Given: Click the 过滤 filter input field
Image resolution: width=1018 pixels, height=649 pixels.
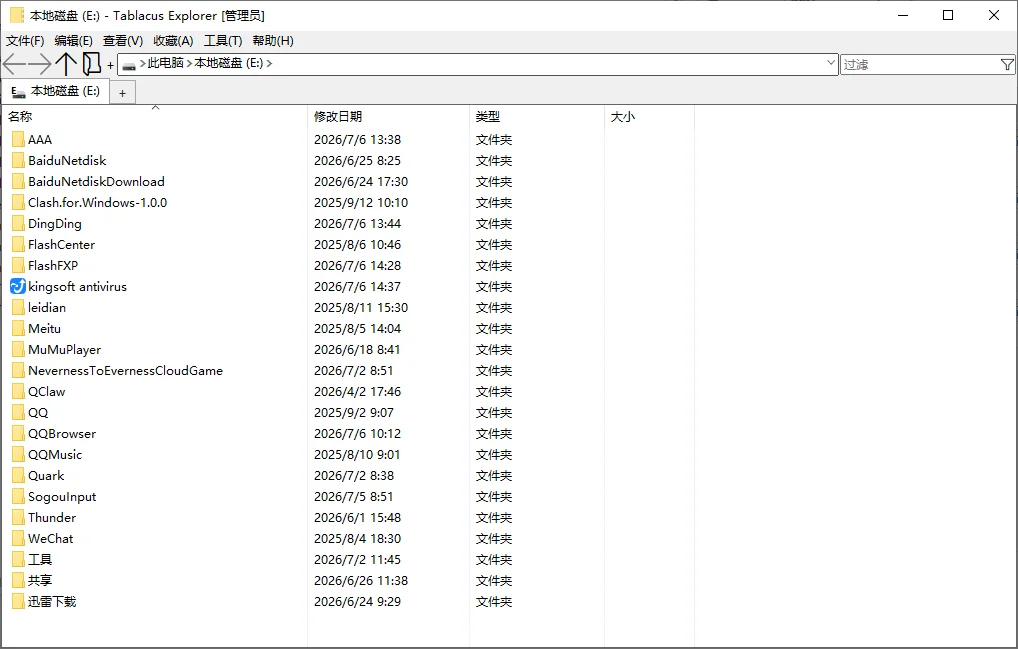Looking at the screenshot, I should [x=920, y=64].
